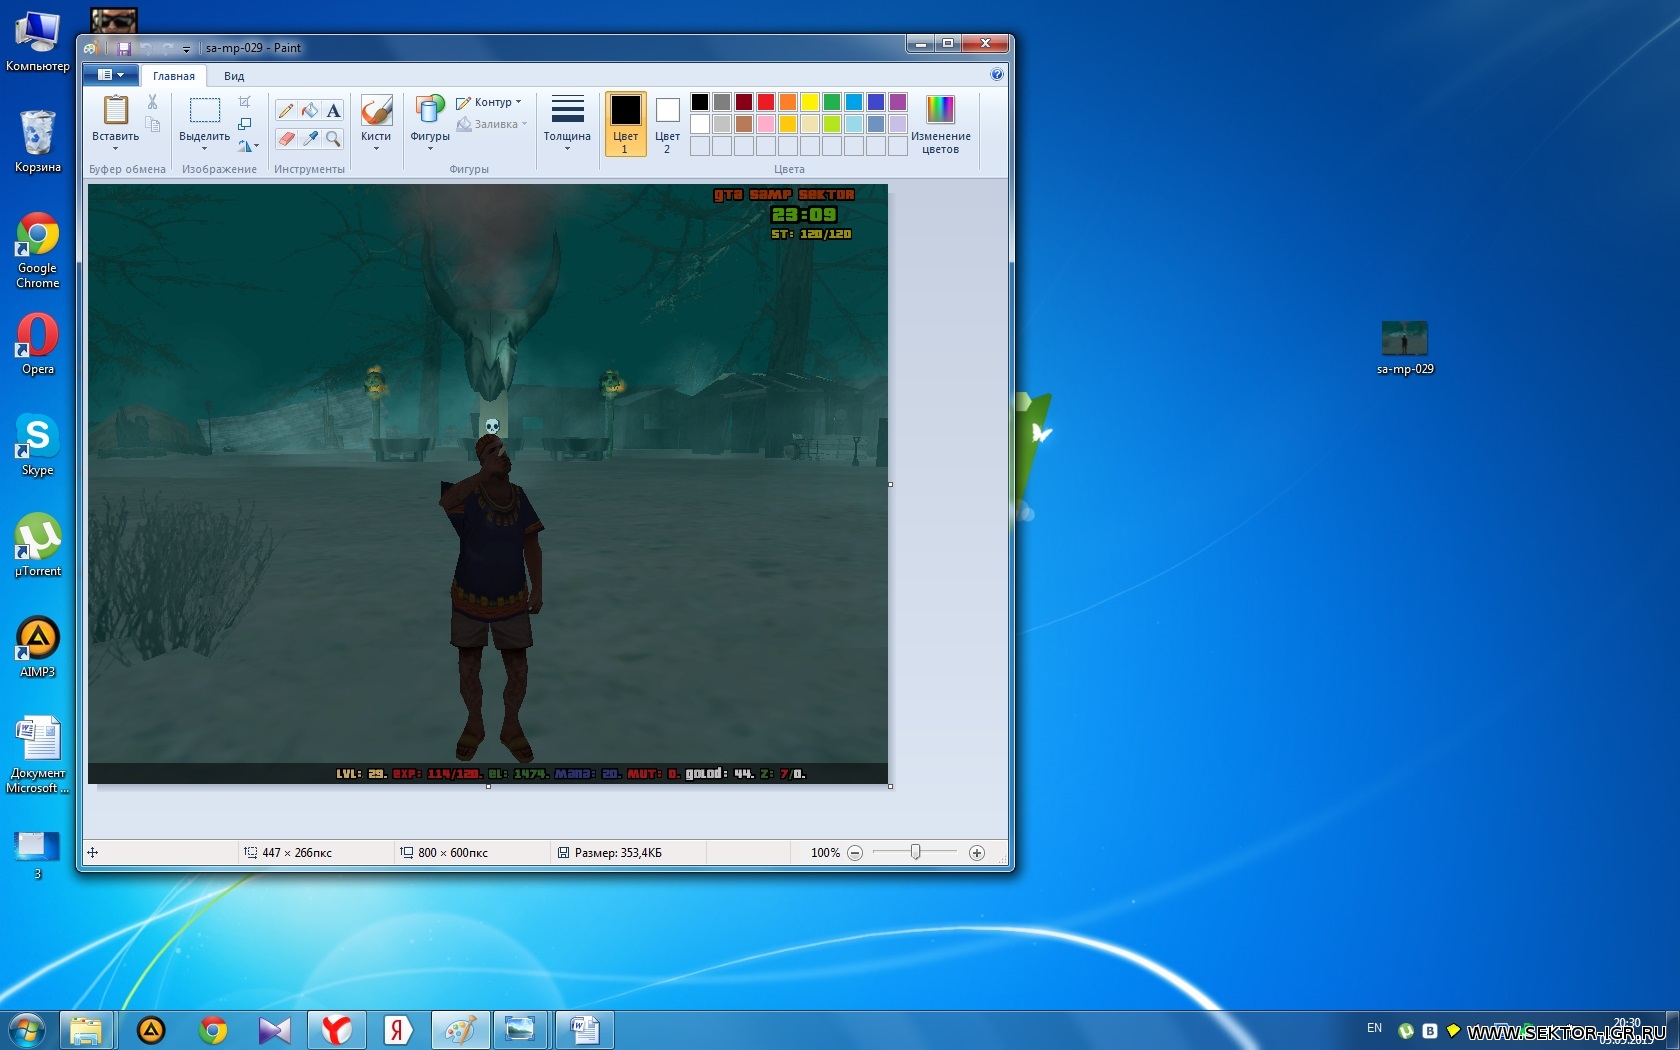Viewport: 1680px width, 1050px height.
Task: Switch to the Главная ribbon tab
Action: [x=174, y=76]
